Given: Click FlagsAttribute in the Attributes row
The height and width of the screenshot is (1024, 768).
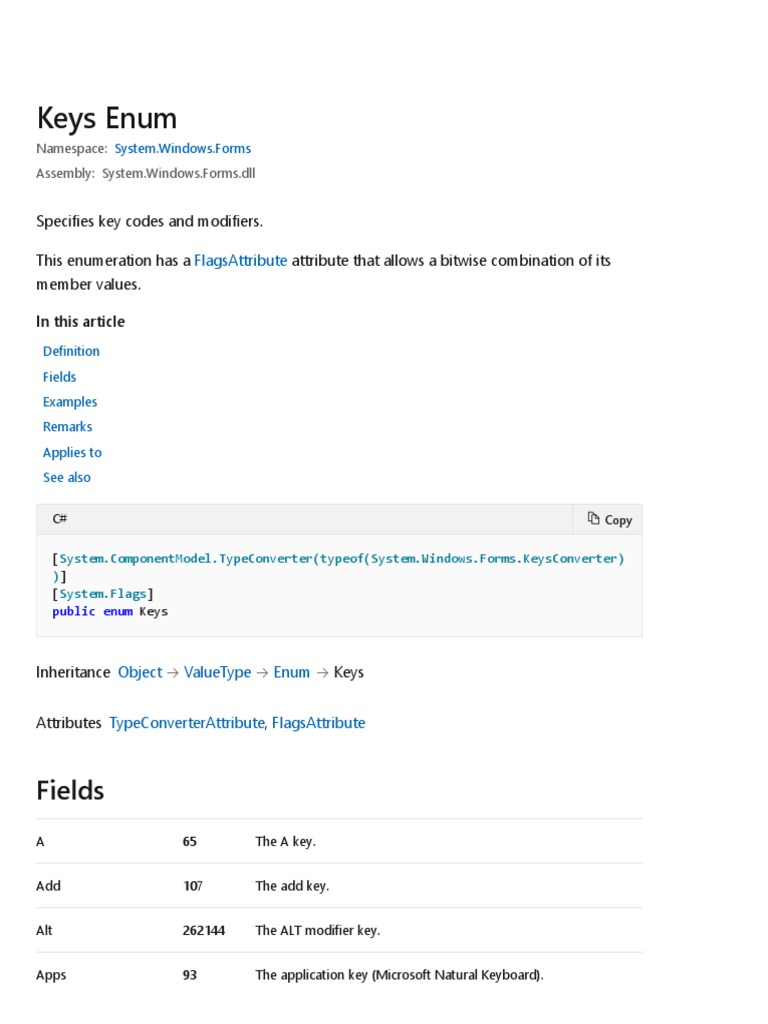Looking at the screenshot, I should click(318, 722).
